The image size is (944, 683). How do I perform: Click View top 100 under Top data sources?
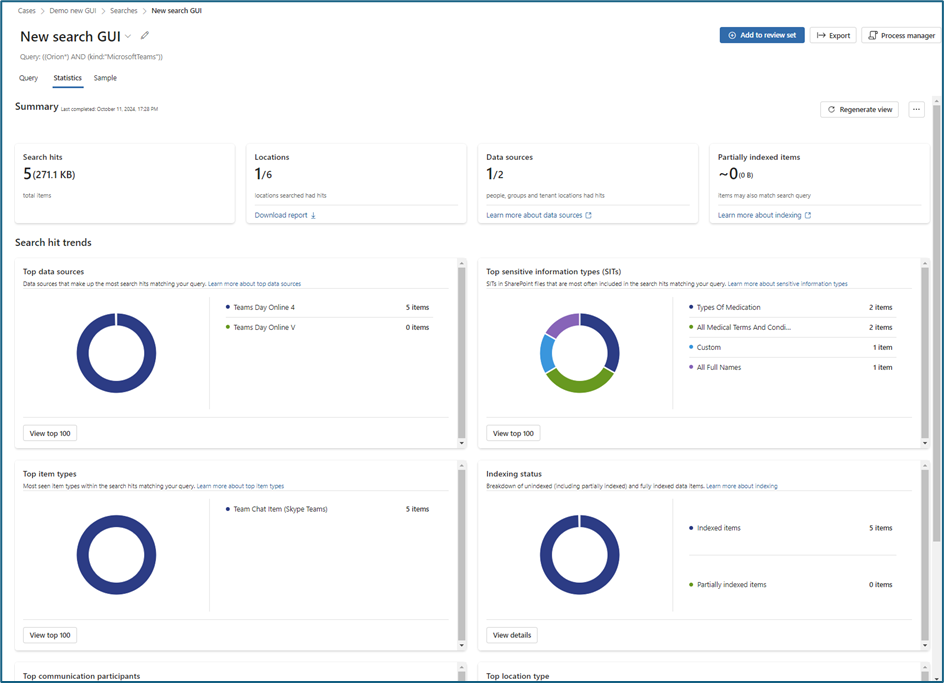tap(50, 433)
